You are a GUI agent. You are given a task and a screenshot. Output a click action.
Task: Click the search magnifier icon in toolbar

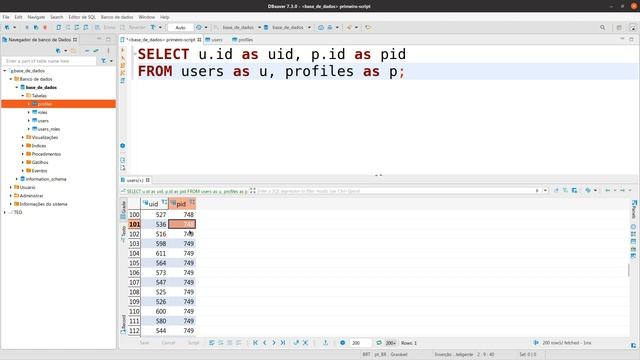(602, 27)
